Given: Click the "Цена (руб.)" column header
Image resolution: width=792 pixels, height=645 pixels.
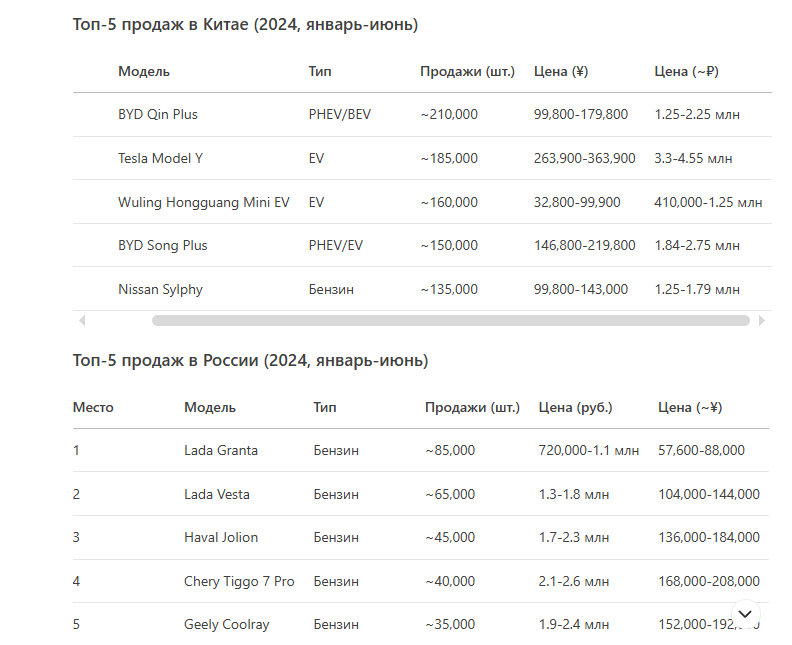Looking at the screenshot, I should 575,407.
